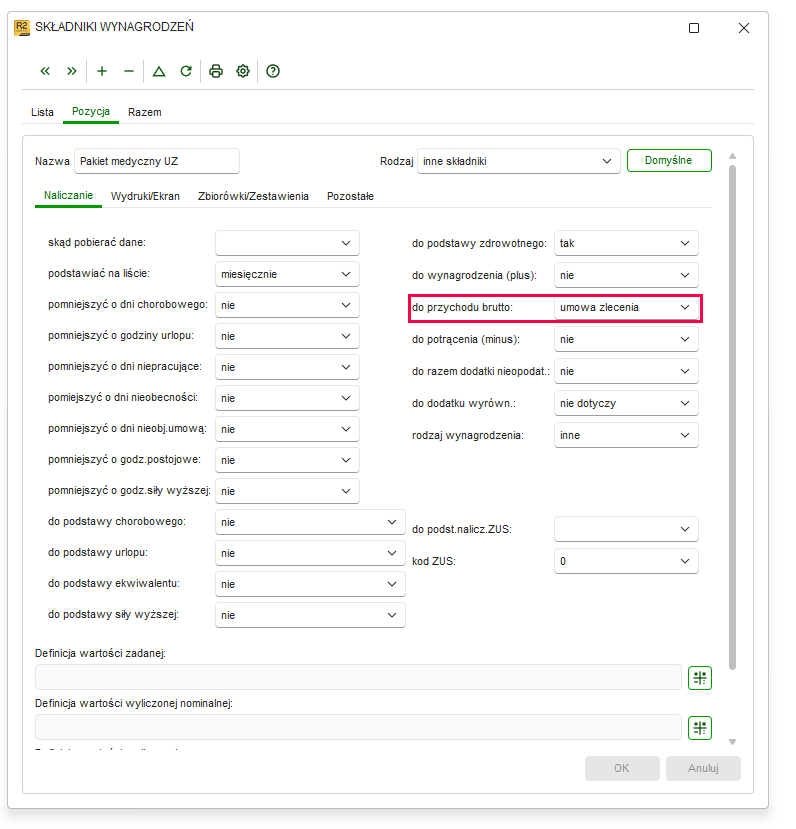Image resolution: width=796 pixels, height=829 pixels.
Task: Open formula editor for wartości wyliczonej nominalnej
Action: (700, 728)
